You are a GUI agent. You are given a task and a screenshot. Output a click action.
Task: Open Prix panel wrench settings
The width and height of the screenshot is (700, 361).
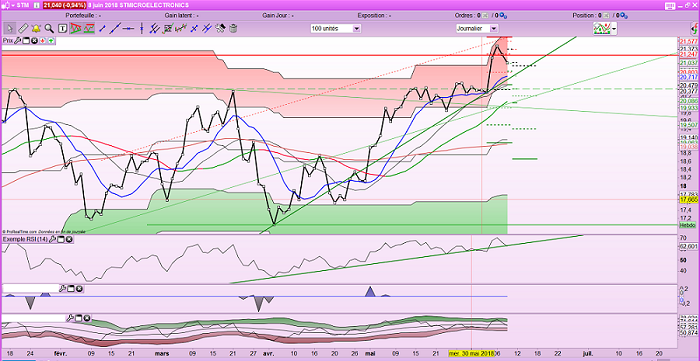(17, 41)
